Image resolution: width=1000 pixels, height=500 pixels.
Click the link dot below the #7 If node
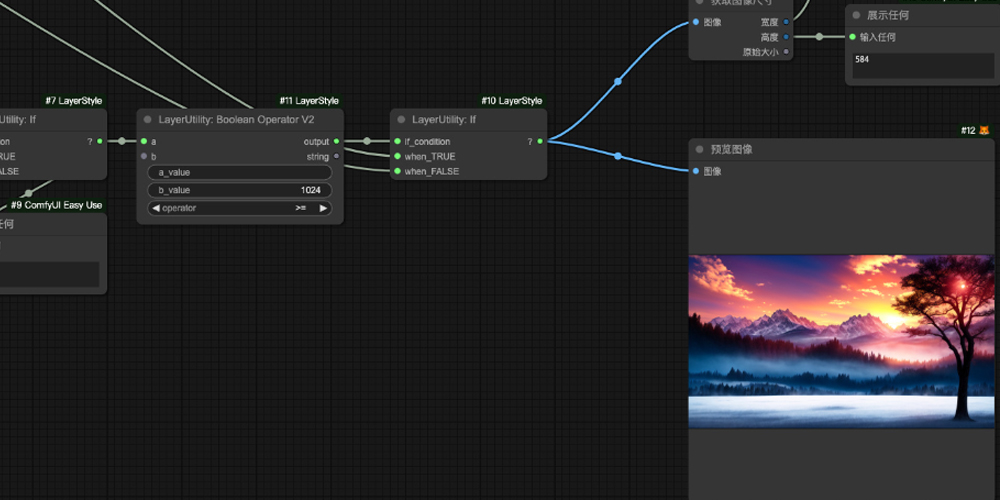pos(28,193)
